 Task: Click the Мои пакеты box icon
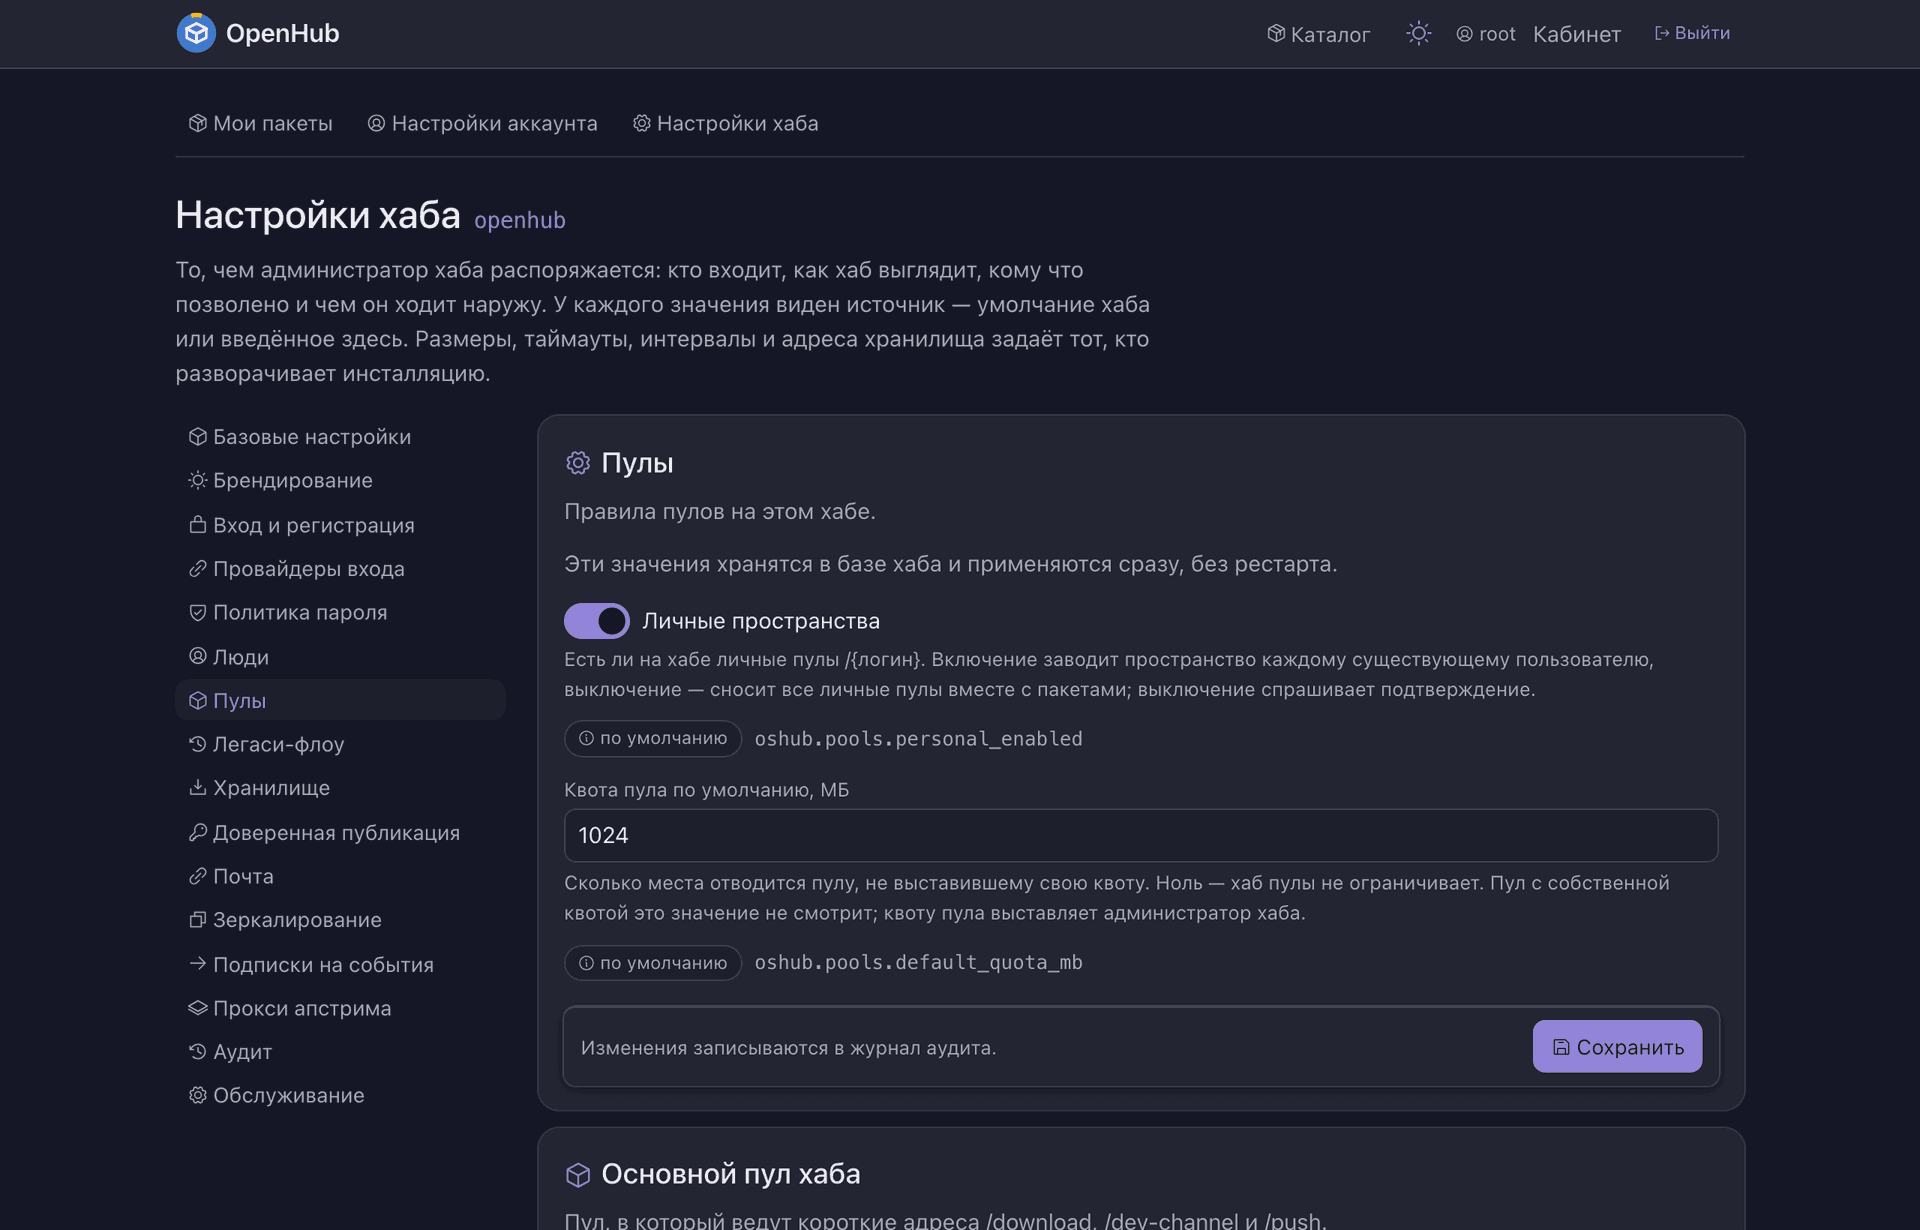(198, 123)
